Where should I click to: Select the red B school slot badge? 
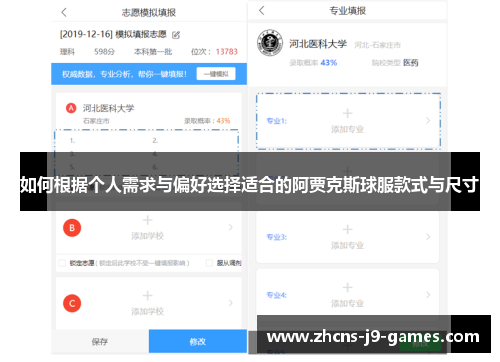pos(72,228)
